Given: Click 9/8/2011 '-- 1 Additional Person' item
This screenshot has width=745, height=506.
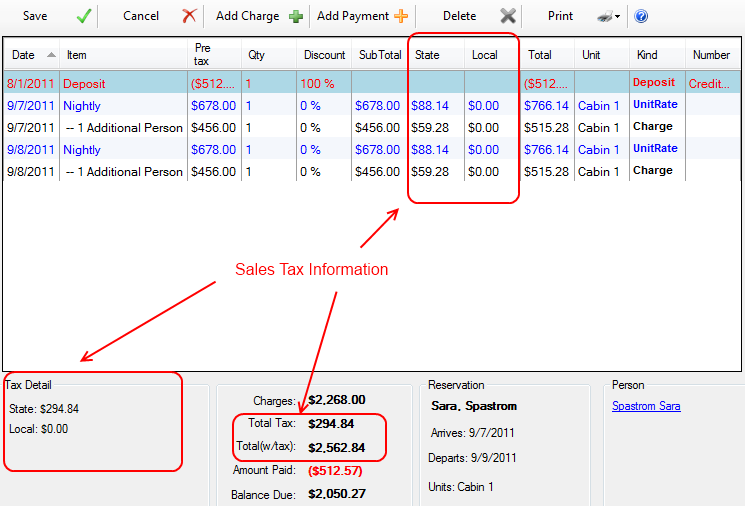Looking at the screenshot, I should point(124,172).
